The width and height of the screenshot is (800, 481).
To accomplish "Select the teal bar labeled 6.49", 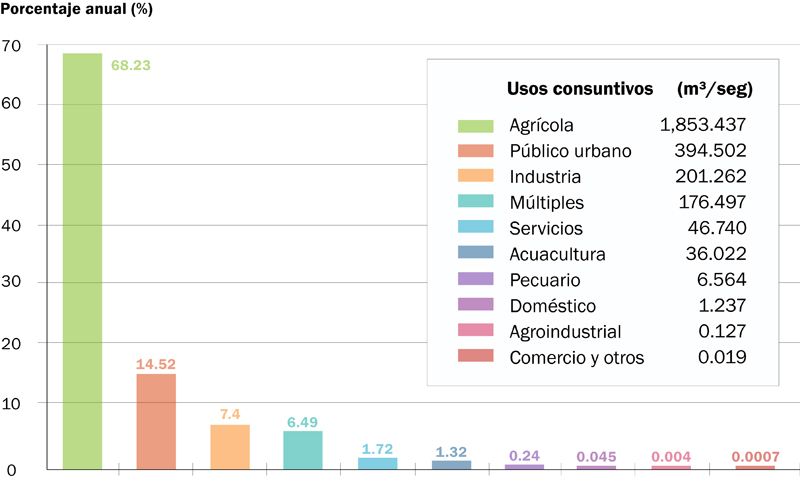I will tap(303, 449).
